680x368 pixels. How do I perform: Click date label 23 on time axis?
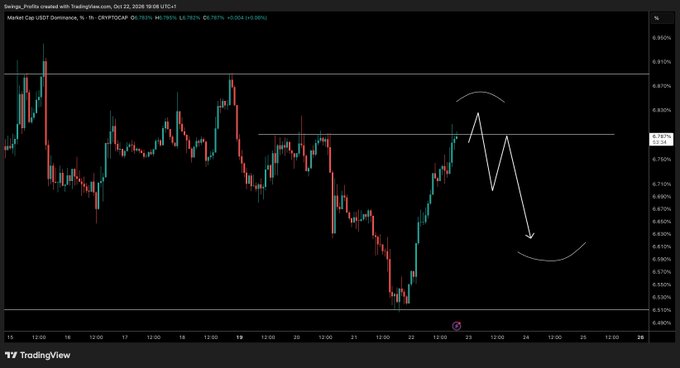pyautogui.click(x=468, y=337)
